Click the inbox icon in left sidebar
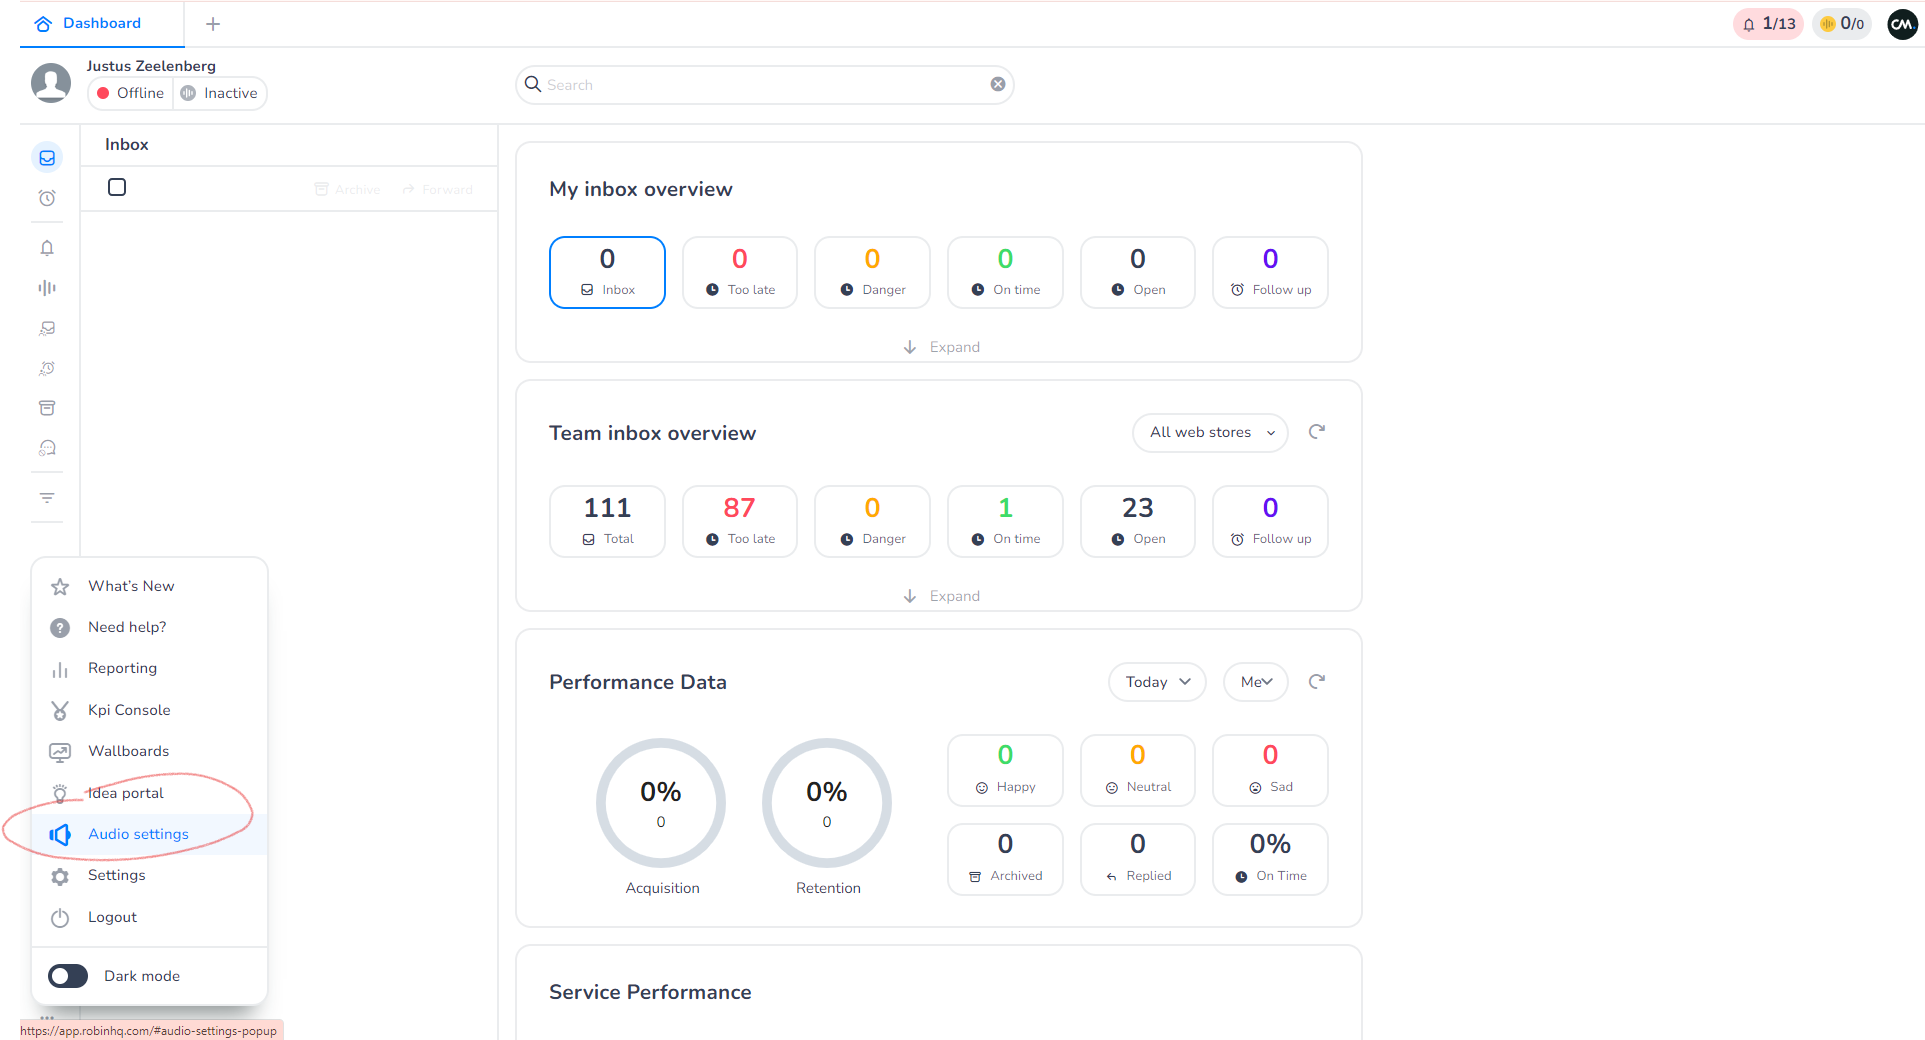 coord(47,158)
